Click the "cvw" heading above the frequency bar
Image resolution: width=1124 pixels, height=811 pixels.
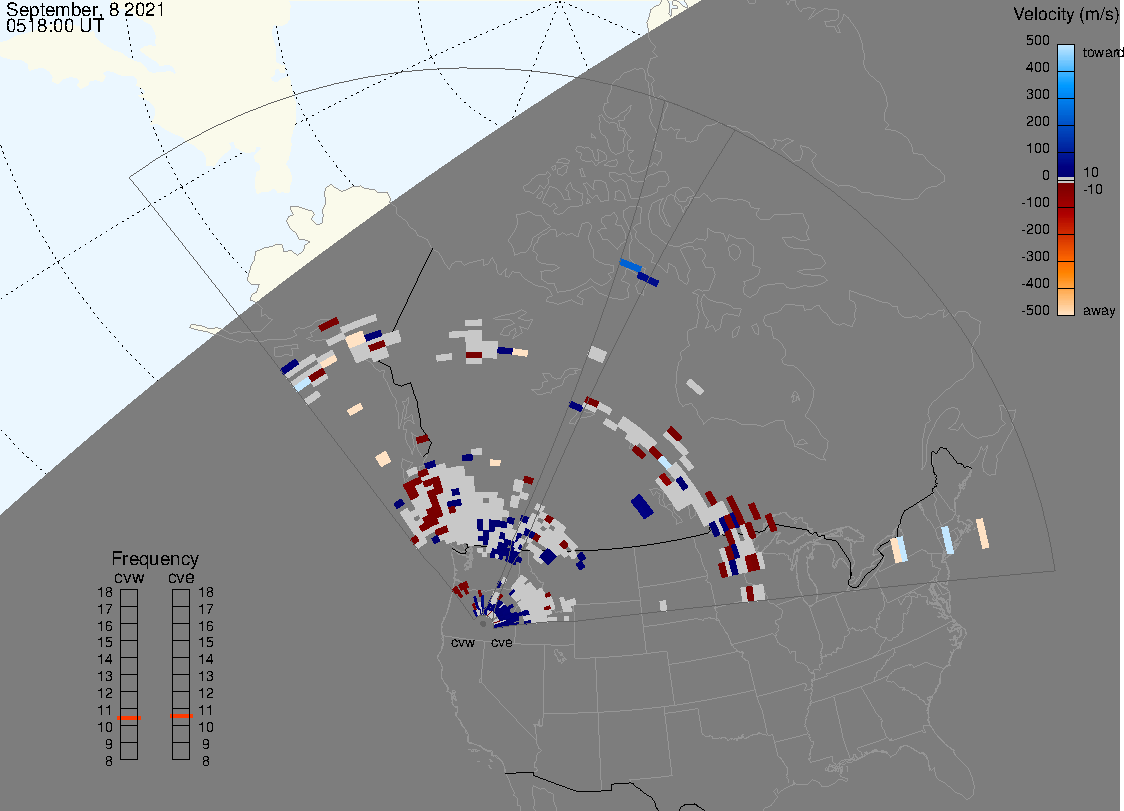click(x=129, y=577)
